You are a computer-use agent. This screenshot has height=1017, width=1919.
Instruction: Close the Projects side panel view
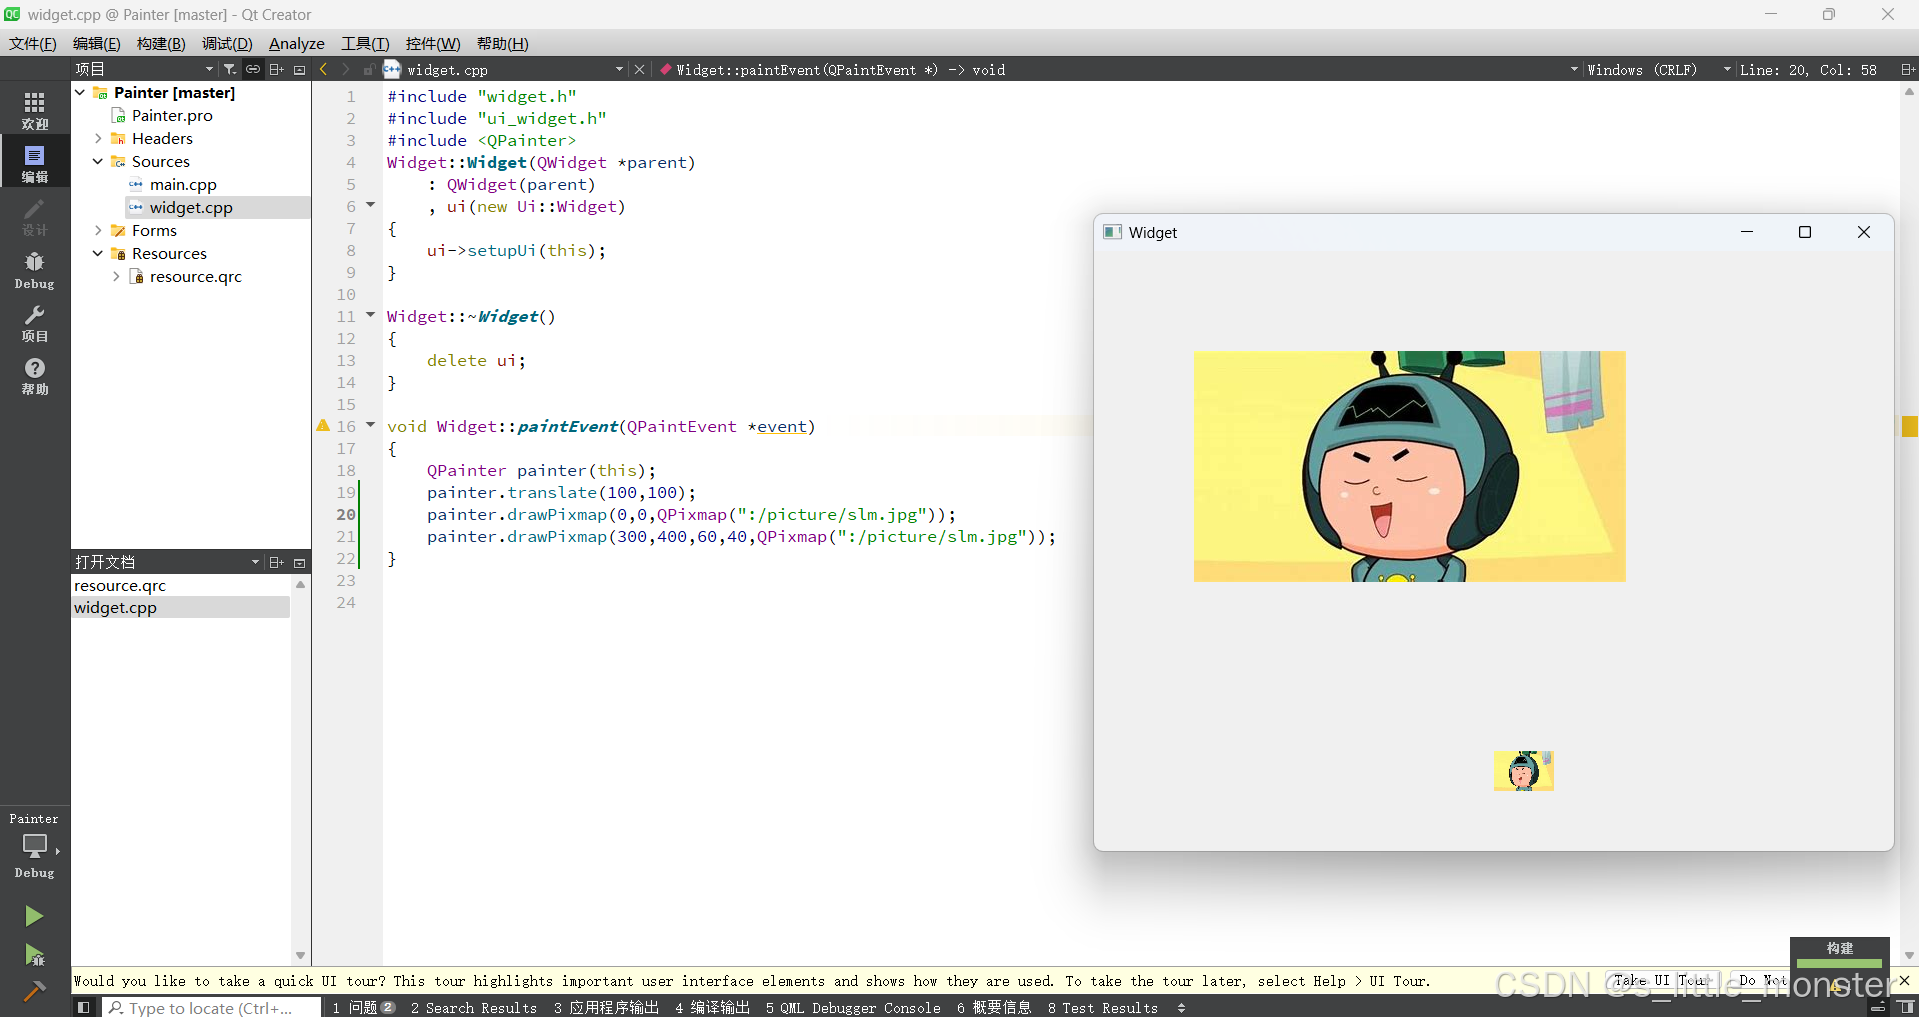[x=299, y=69]
